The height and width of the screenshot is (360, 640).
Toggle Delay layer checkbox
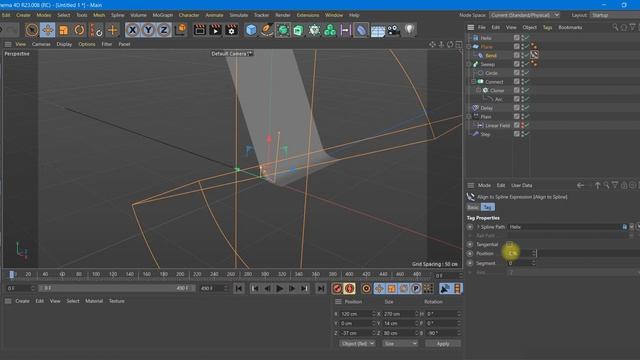516,108
